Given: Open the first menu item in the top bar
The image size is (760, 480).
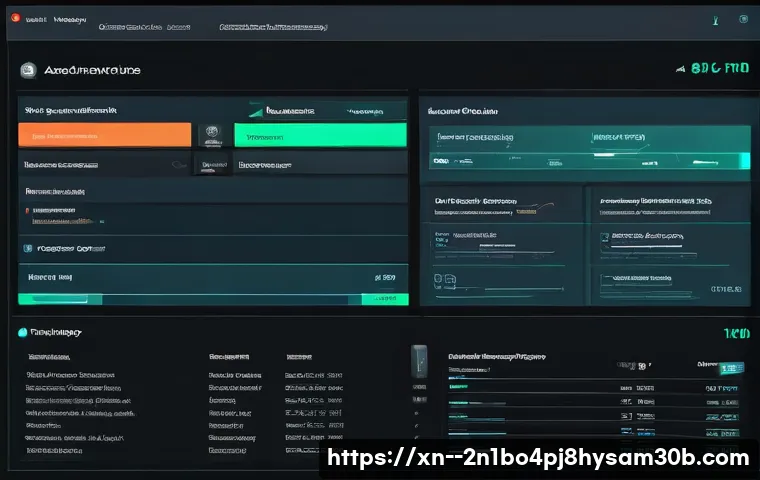Looking at the screenshot, I should coord(36,20).
